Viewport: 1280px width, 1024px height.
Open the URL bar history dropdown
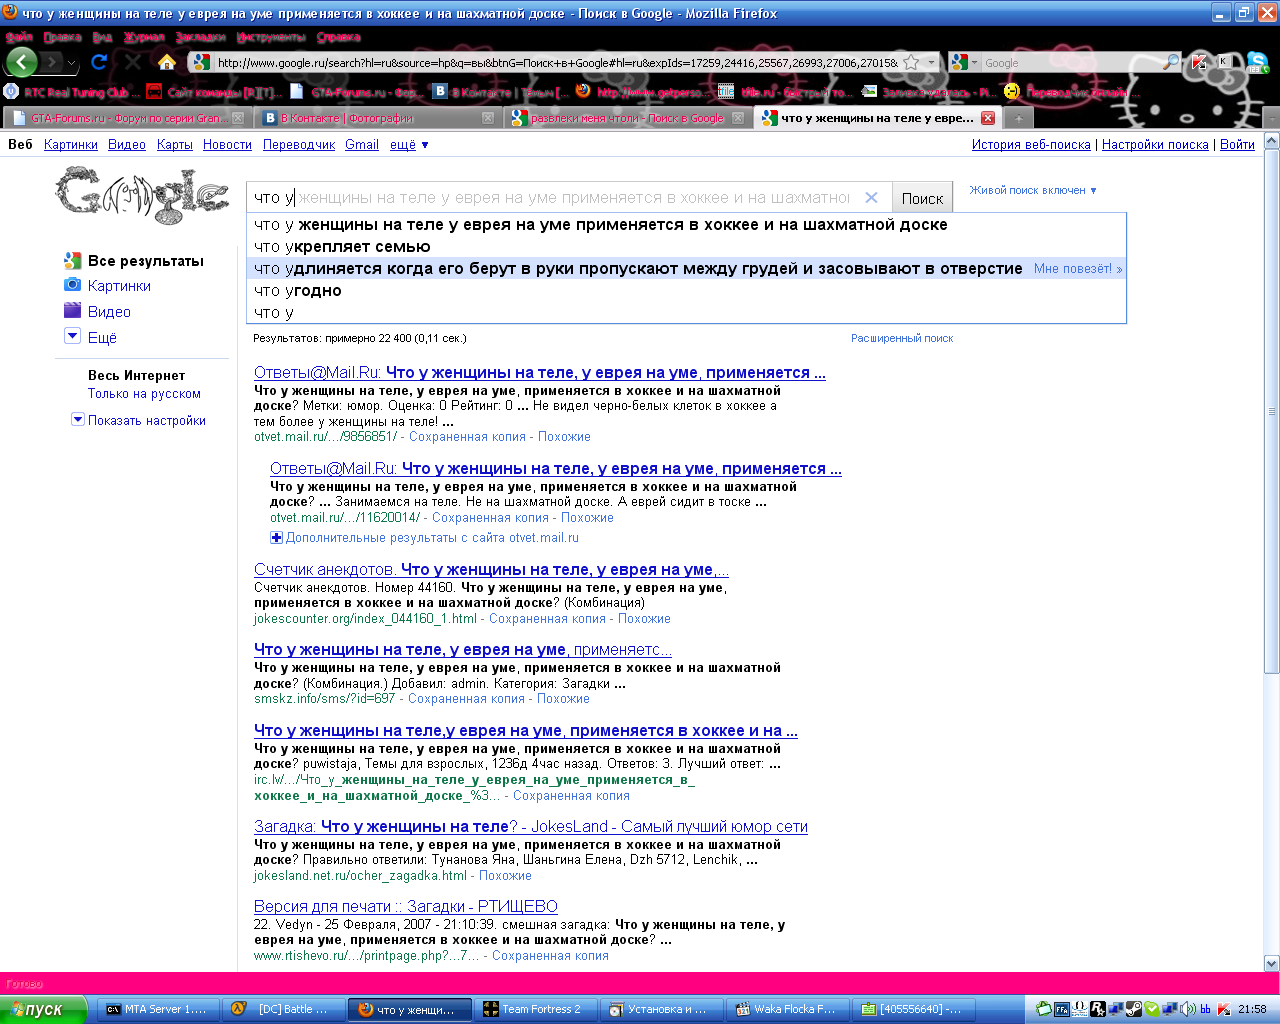point(932,62)
